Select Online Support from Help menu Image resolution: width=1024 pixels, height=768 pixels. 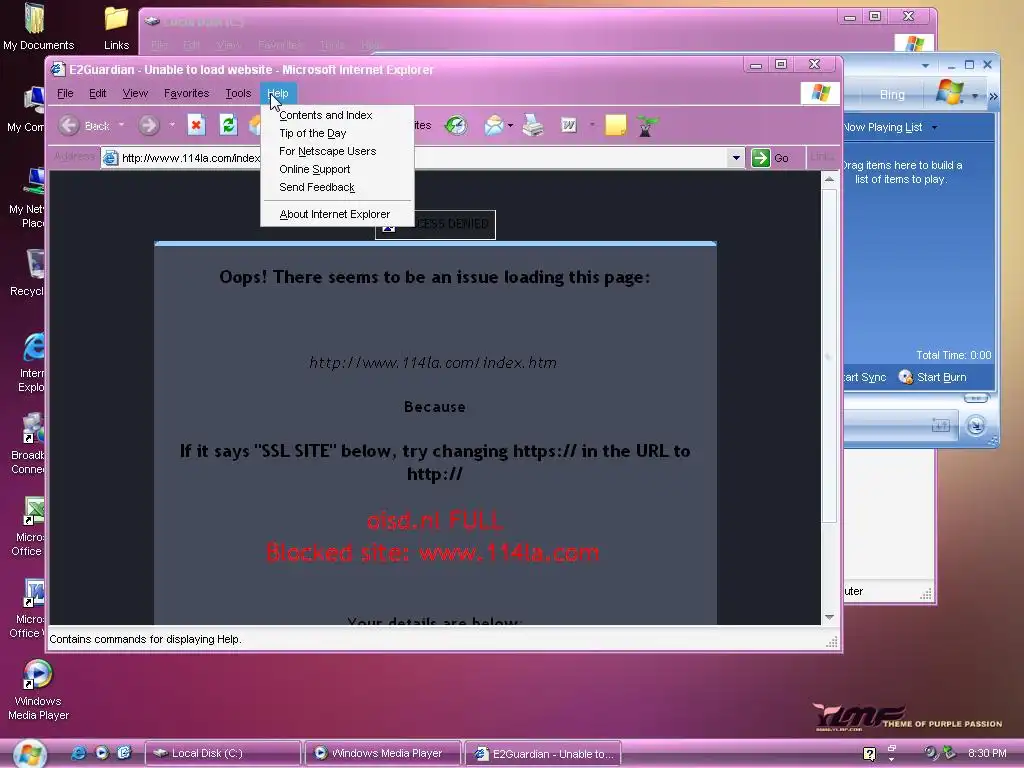[337, 169]
